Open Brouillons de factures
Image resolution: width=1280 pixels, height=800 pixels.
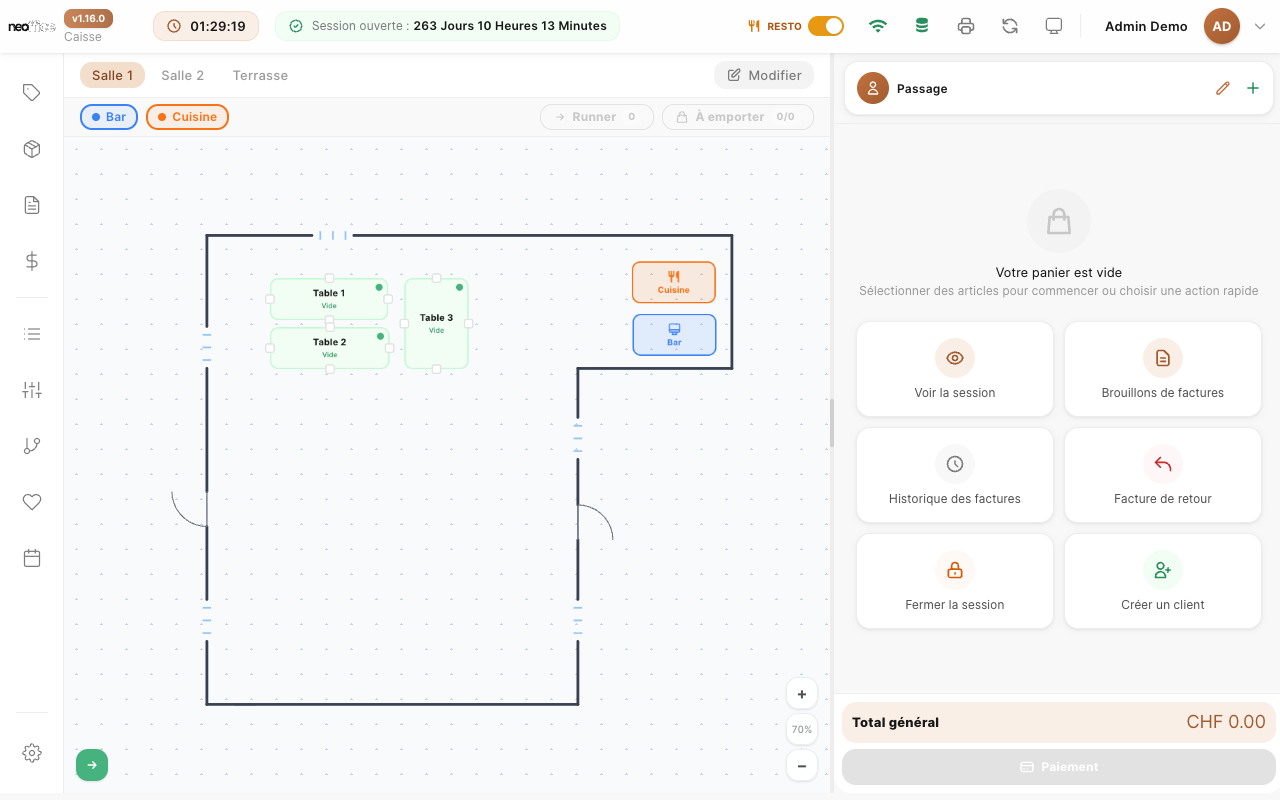1163,369
